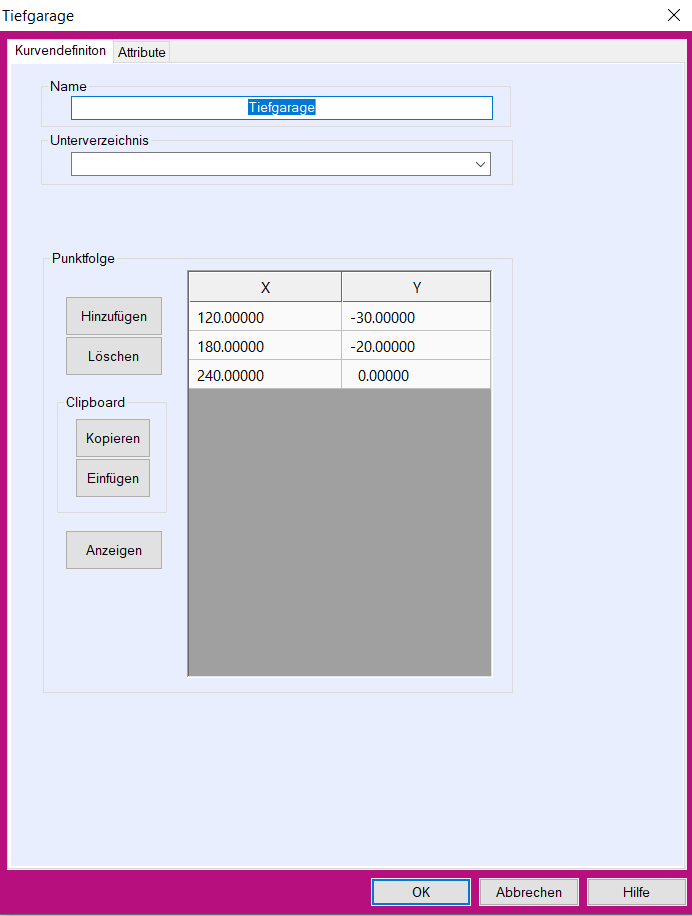Click the Name text field
692x916 pixels.
pos(281,108)
